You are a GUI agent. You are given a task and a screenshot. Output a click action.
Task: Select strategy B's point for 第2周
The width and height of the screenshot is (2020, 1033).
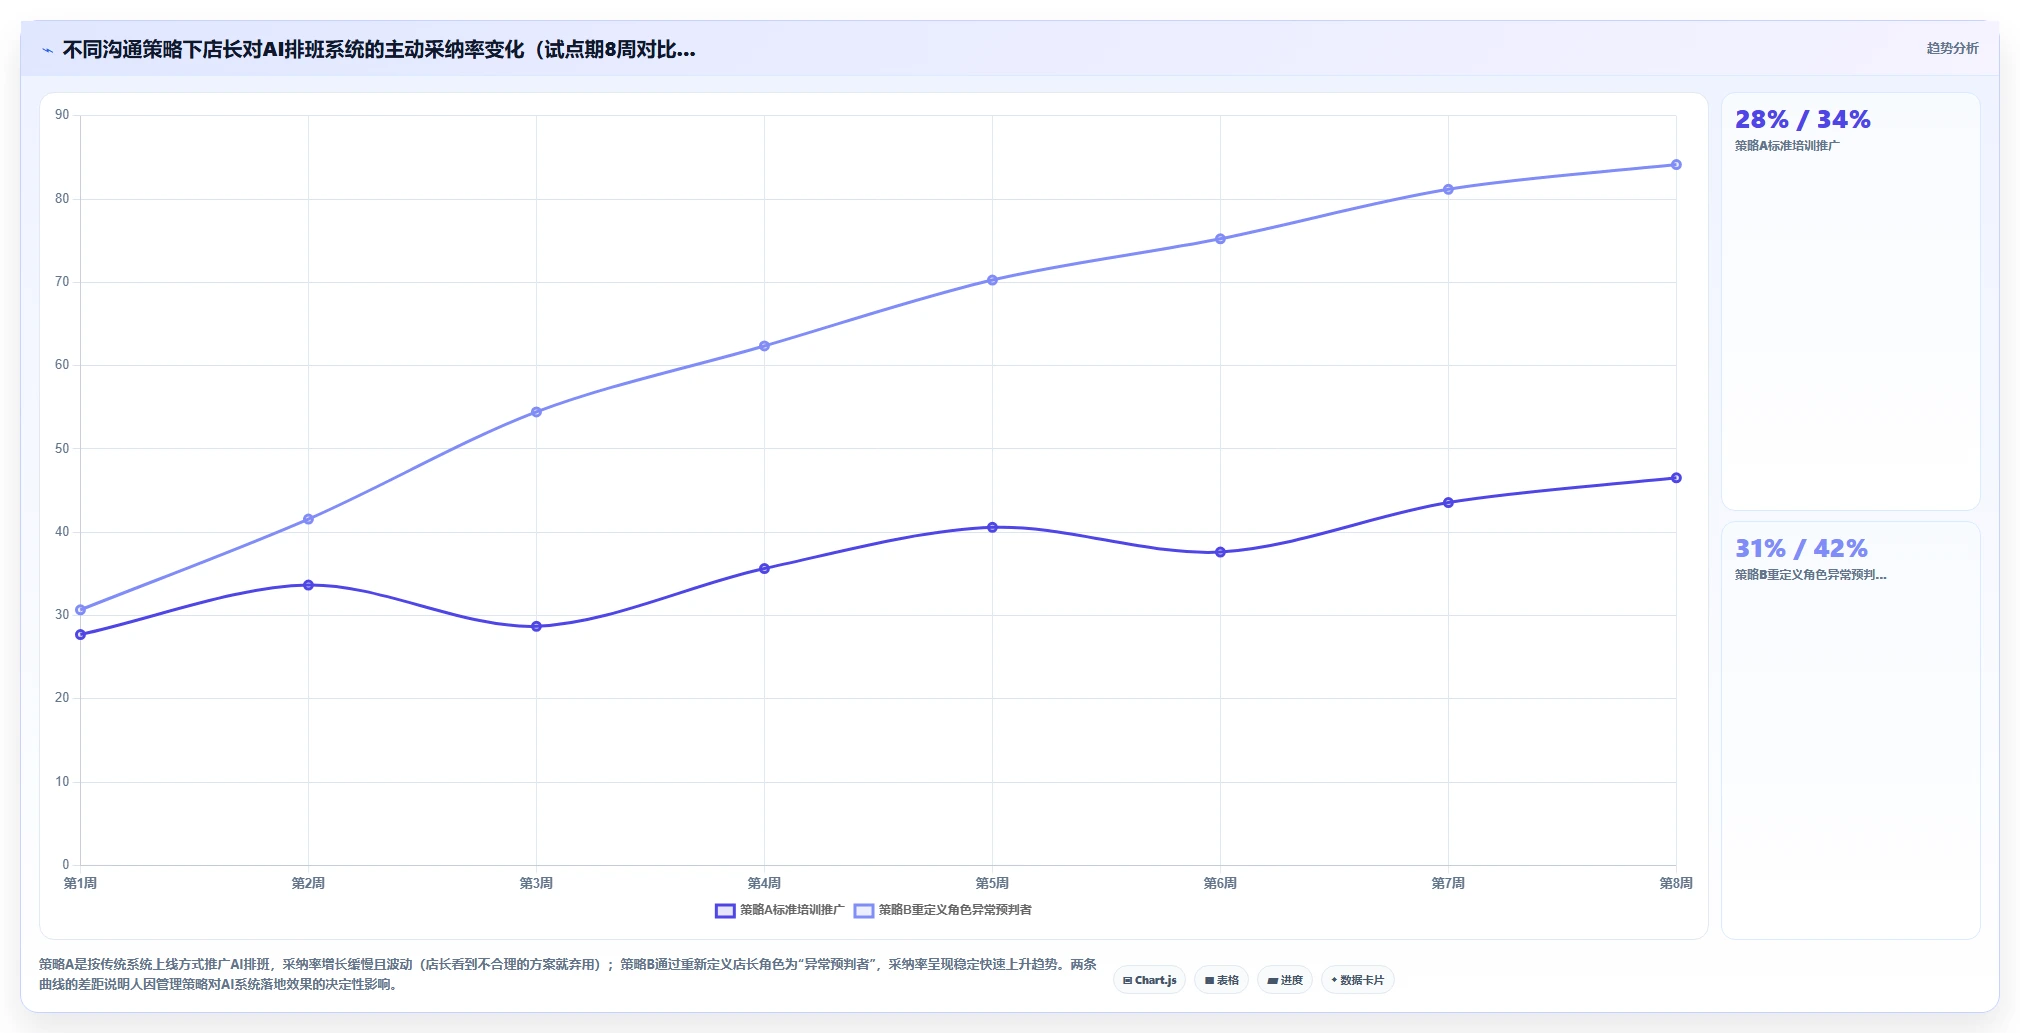click(308, 519)
